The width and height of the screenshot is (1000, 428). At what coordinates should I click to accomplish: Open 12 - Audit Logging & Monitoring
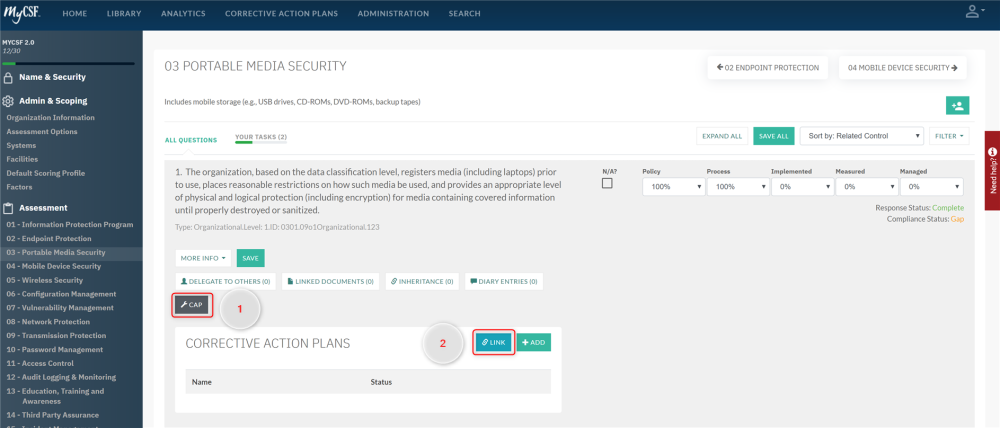coord(61,377)
